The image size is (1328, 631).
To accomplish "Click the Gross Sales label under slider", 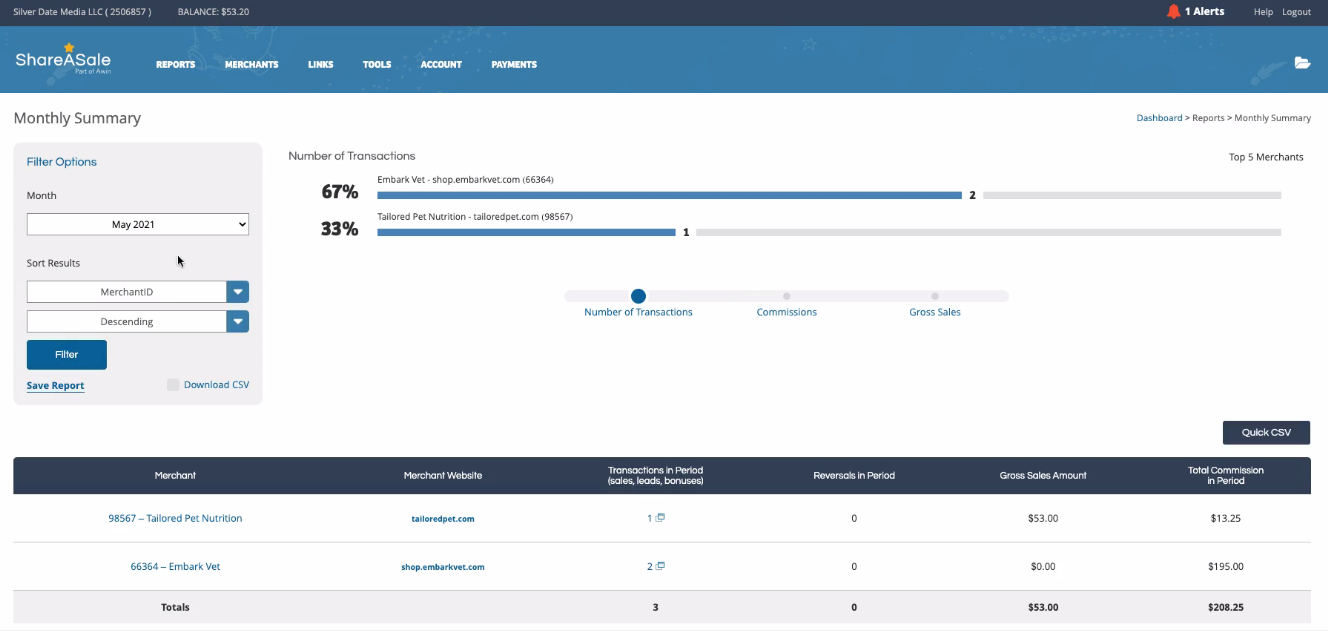I will [935, 312].
